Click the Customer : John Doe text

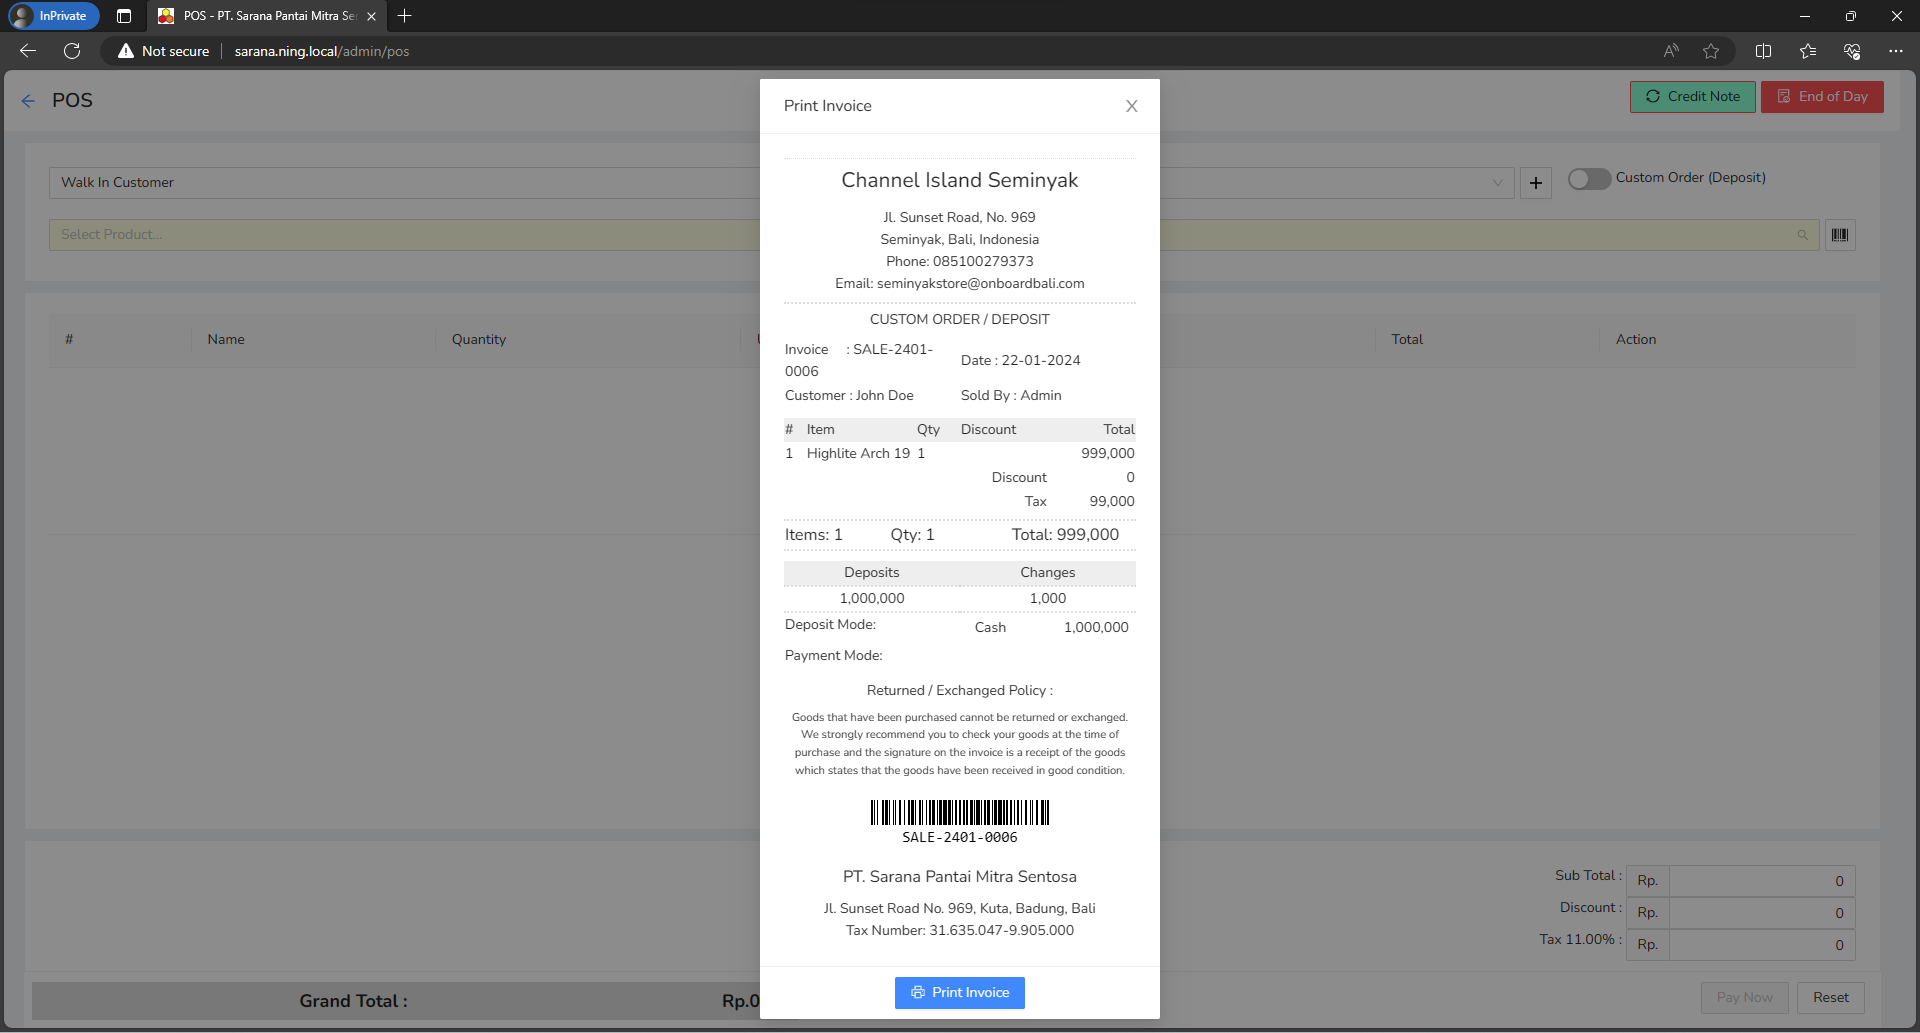pyautogui.click(x=849, y=396)
